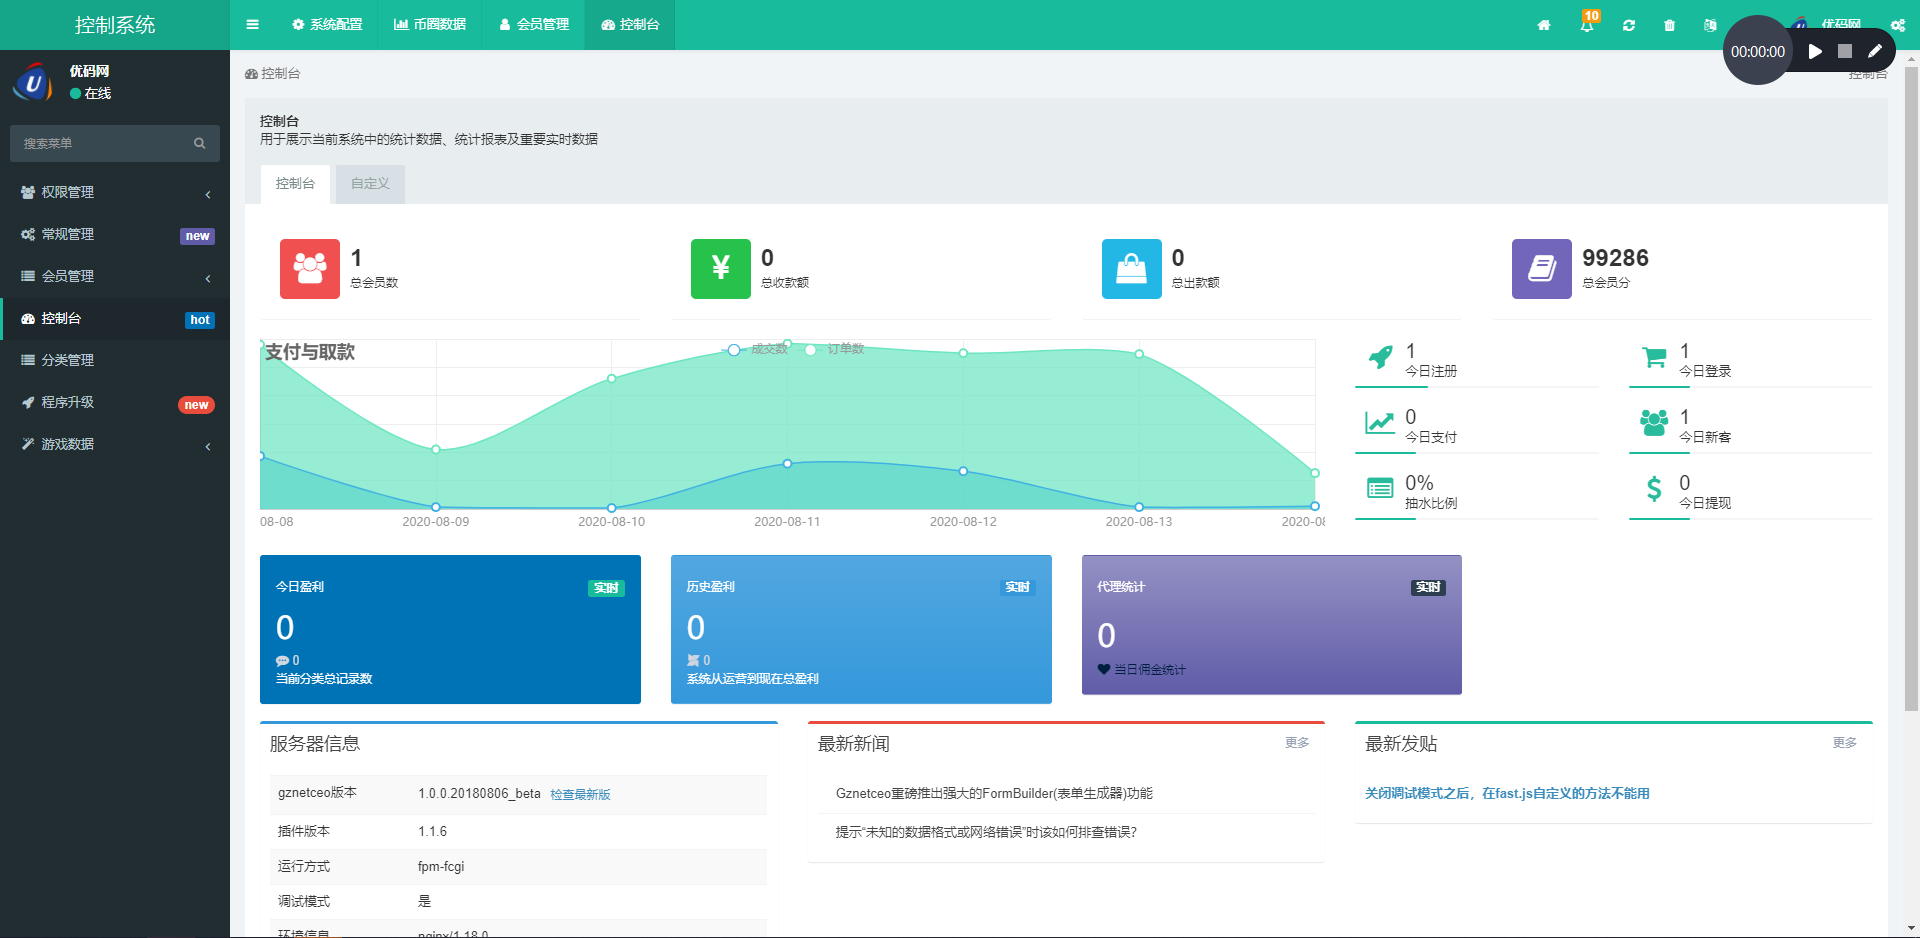Open the home icon in the top bar
This screenshot has width=1920, height=938.
click(x=1544, y=25)
